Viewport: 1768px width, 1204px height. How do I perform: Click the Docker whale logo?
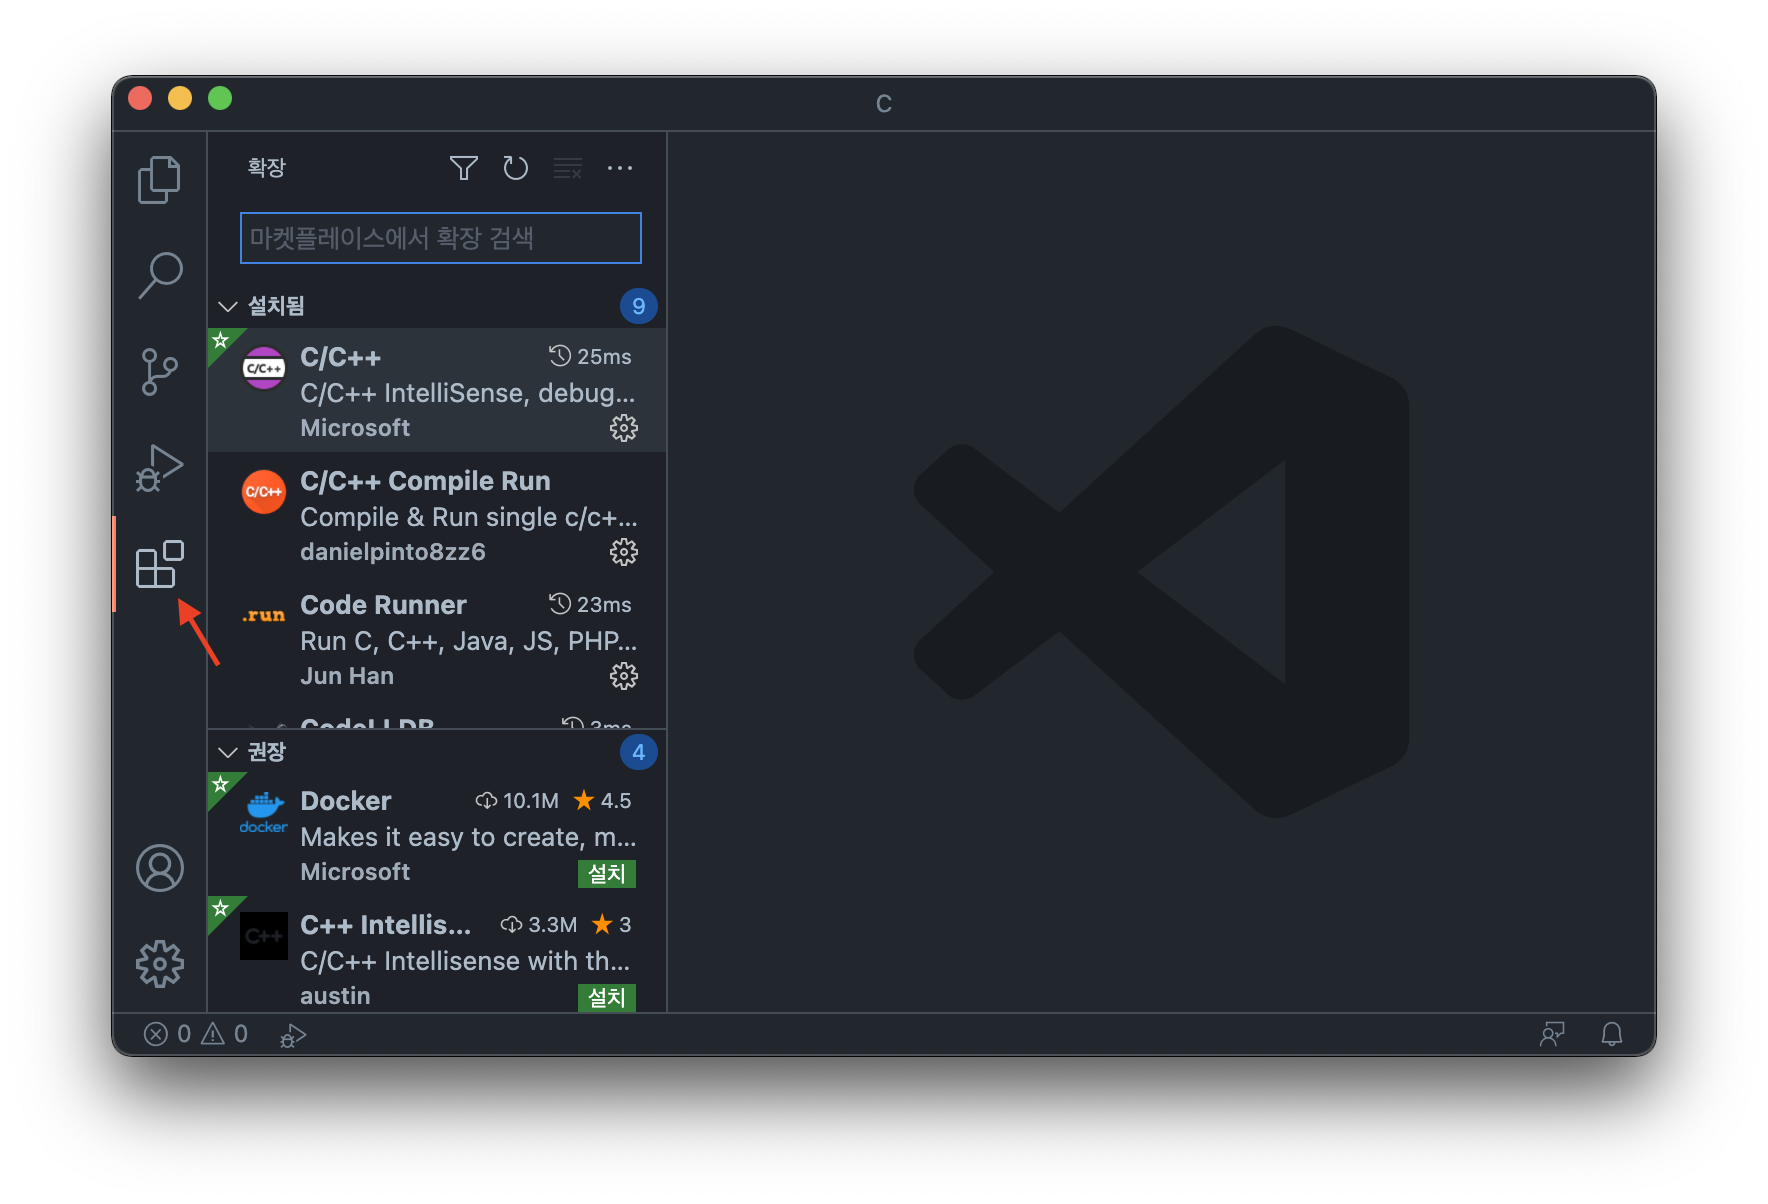(x=264, y=812)
